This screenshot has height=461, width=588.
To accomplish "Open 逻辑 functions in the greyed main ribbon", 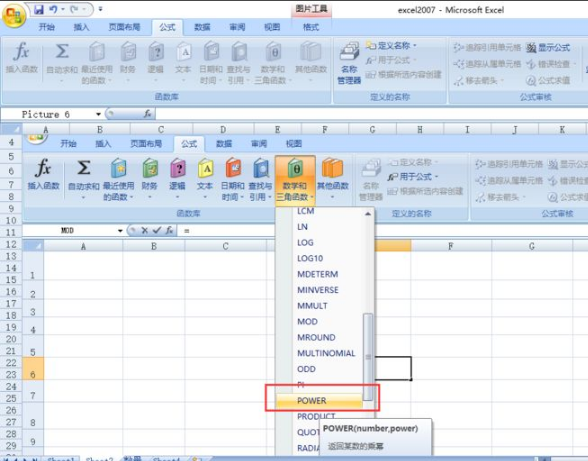I will [x=156, y=62].
